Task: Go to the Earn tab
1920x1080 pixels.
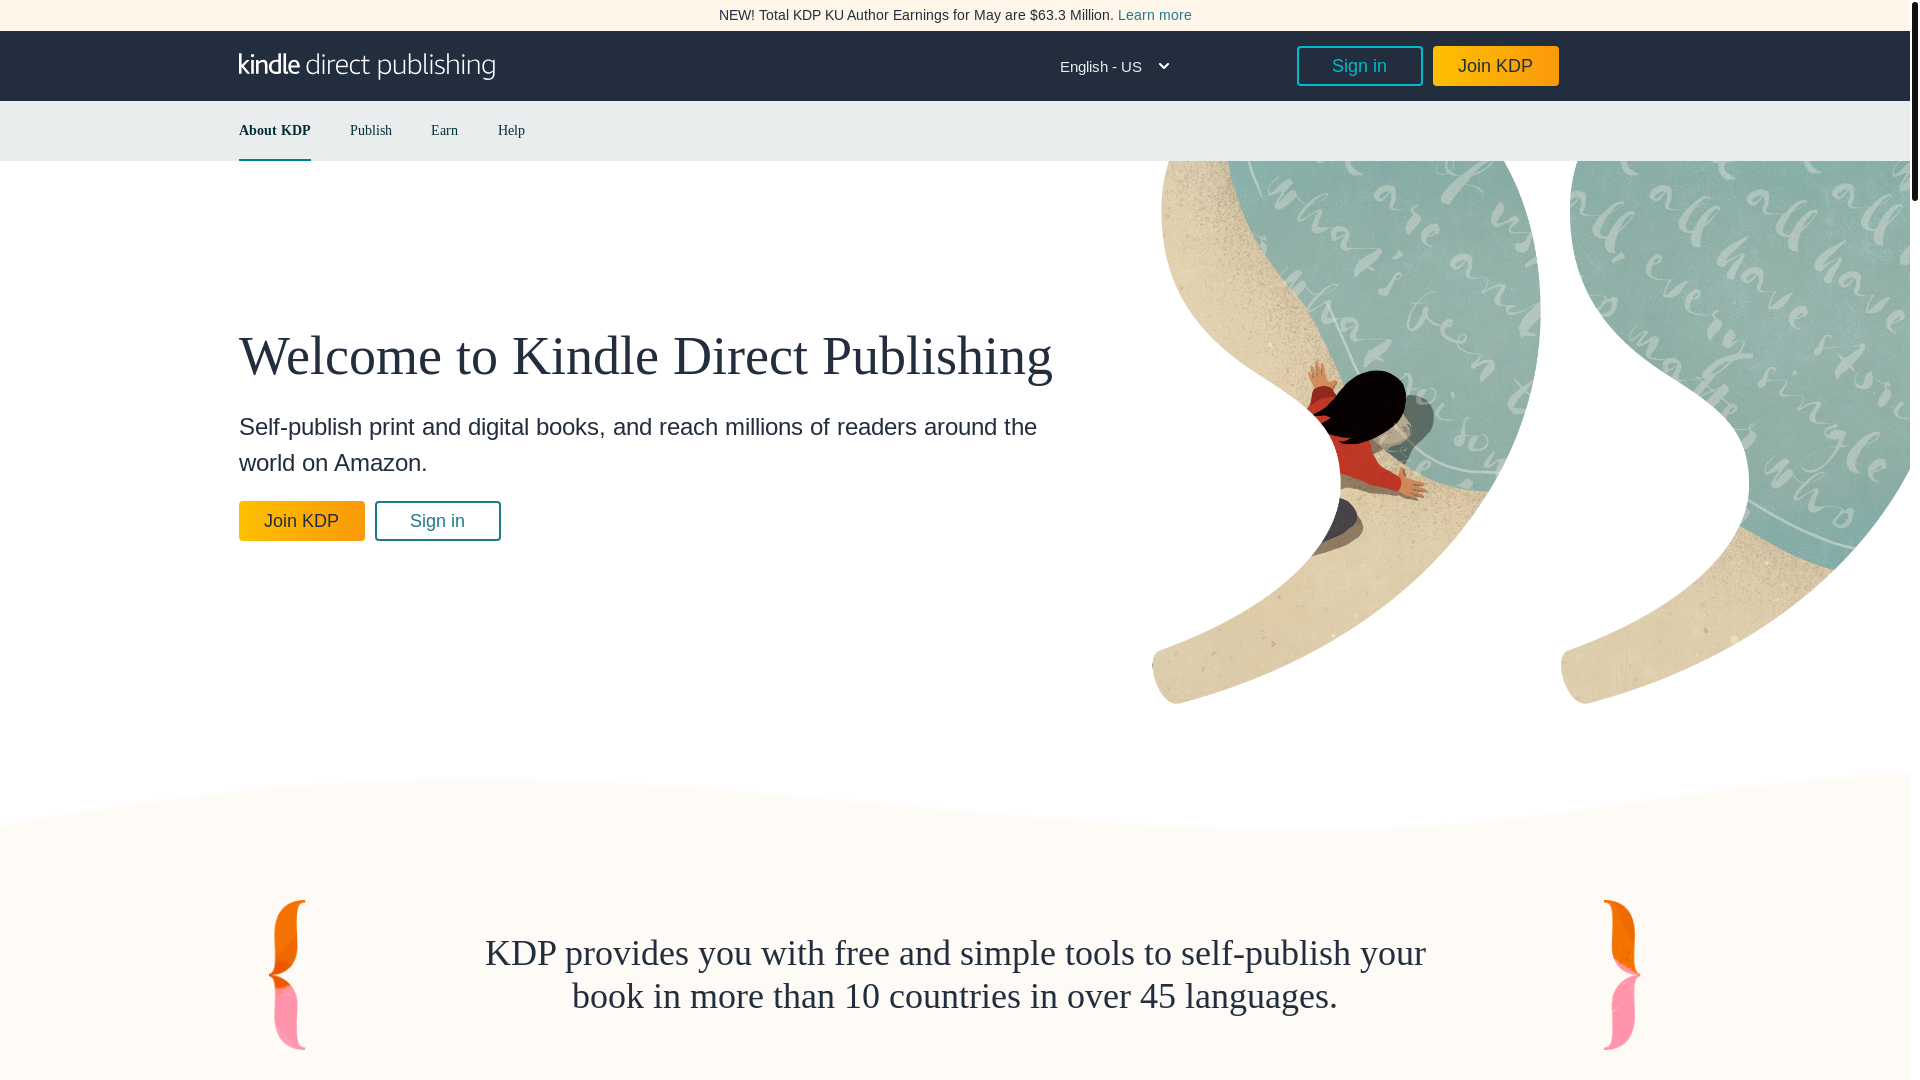Action: [x=444, y=131]
